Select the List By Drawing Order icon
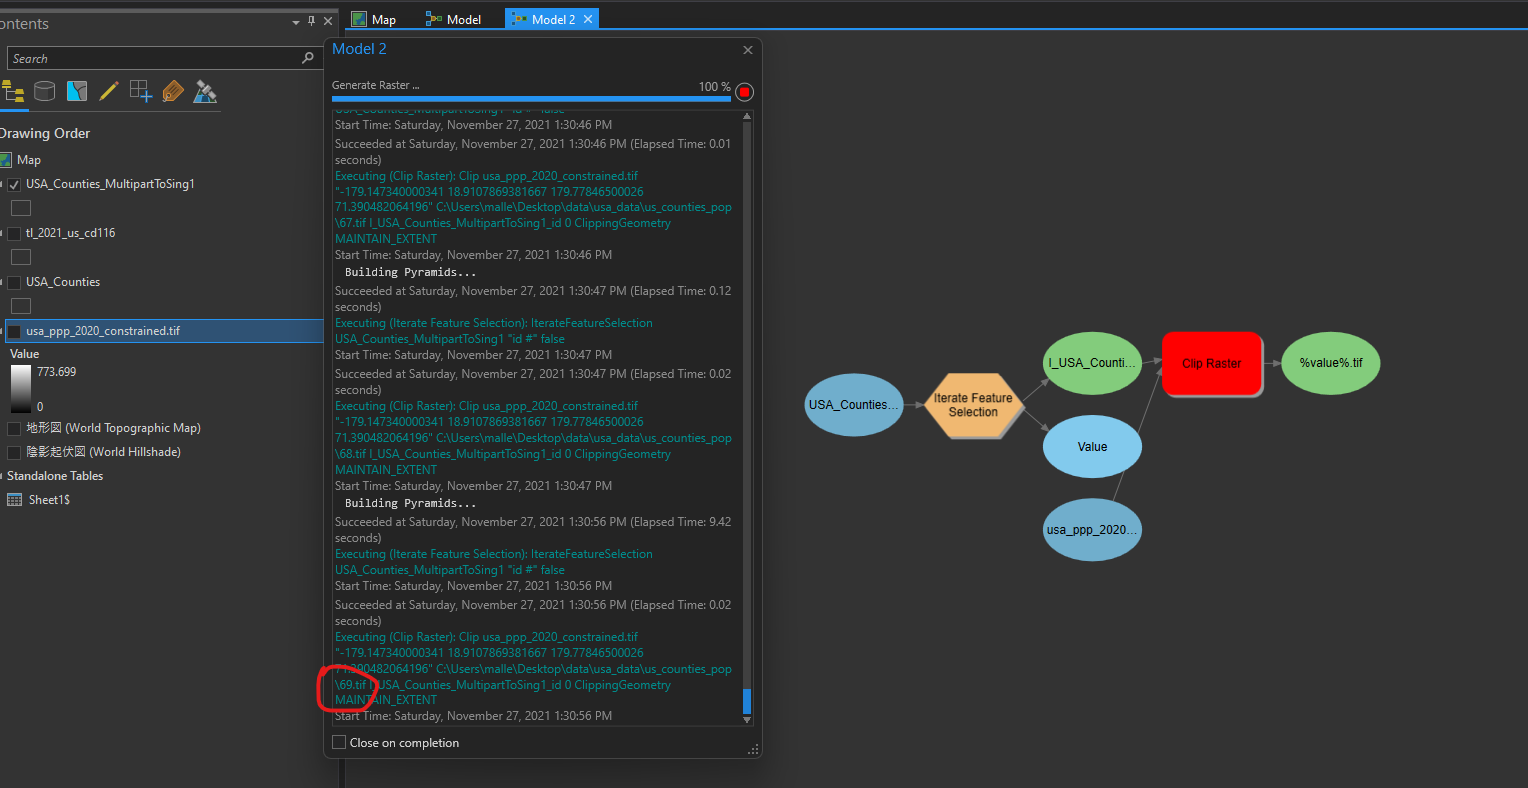1528x788 pixels. (x=14, y=91)
